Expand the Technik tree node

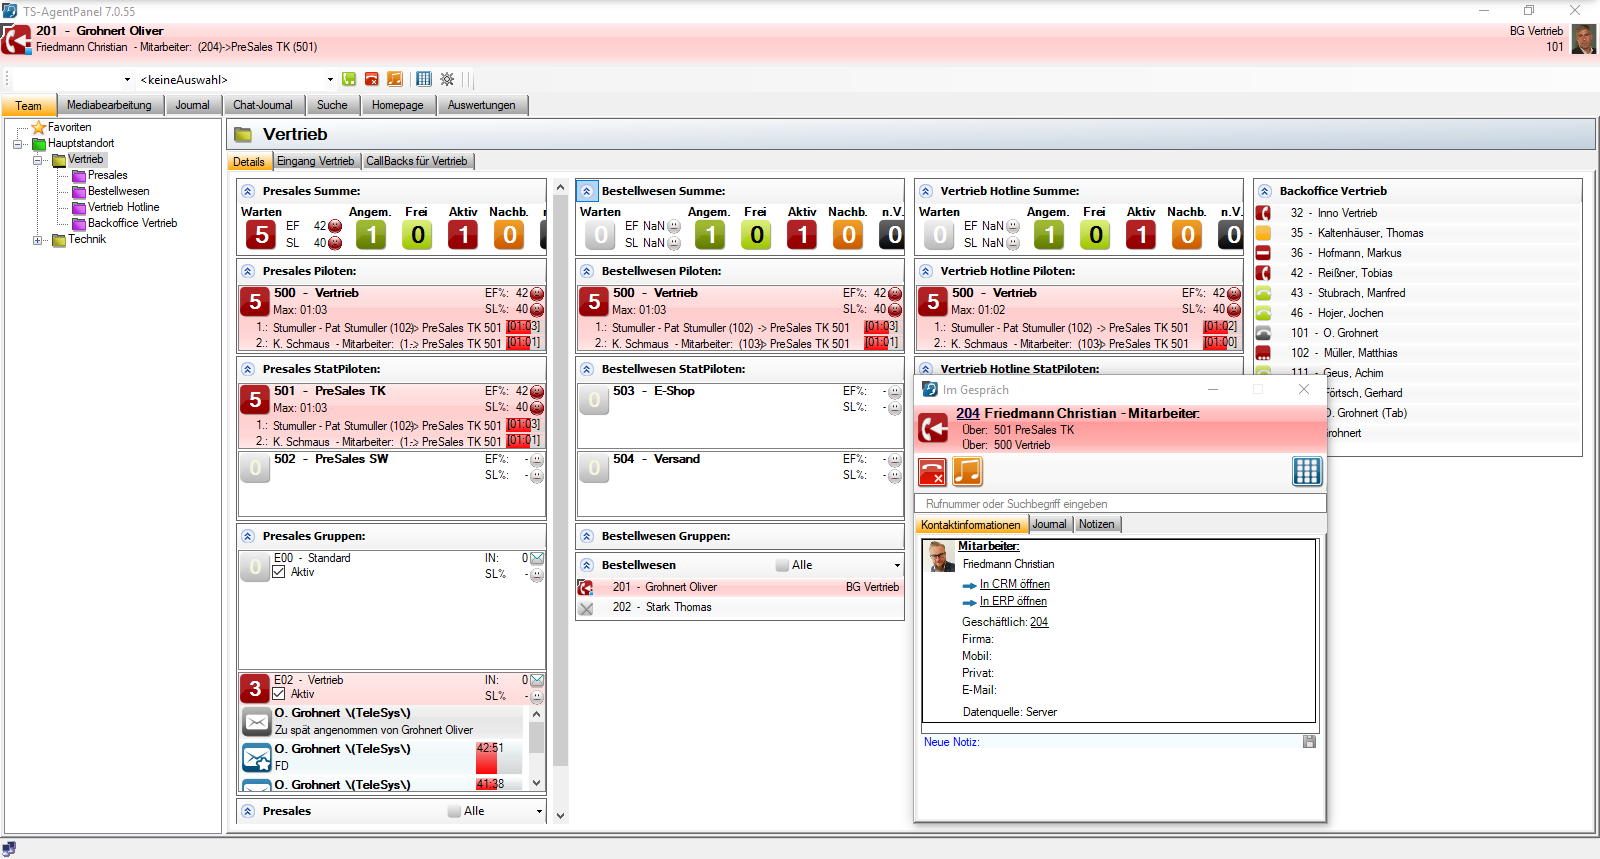click(x=38, y=240)
